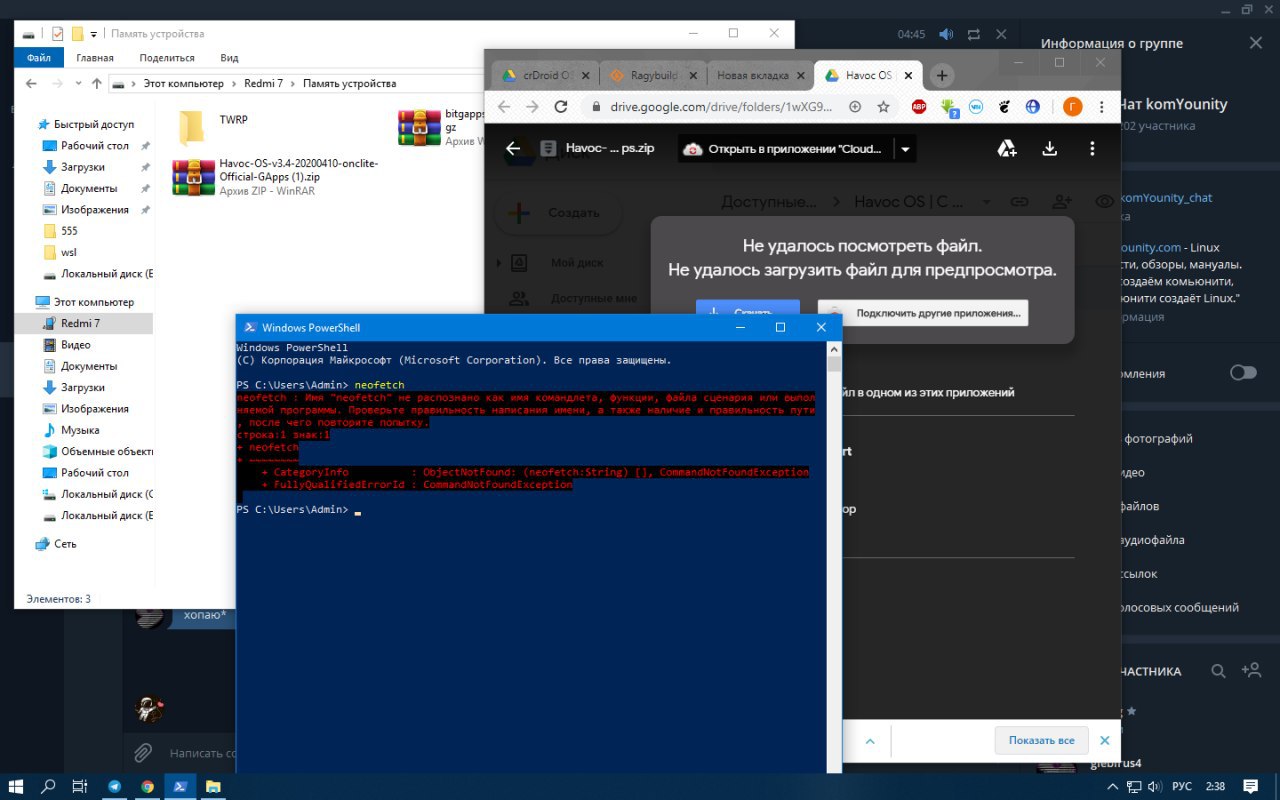Click the taskbar search icon
The width and height of the screenshot is (1280, 800).
tap(48, 787)
